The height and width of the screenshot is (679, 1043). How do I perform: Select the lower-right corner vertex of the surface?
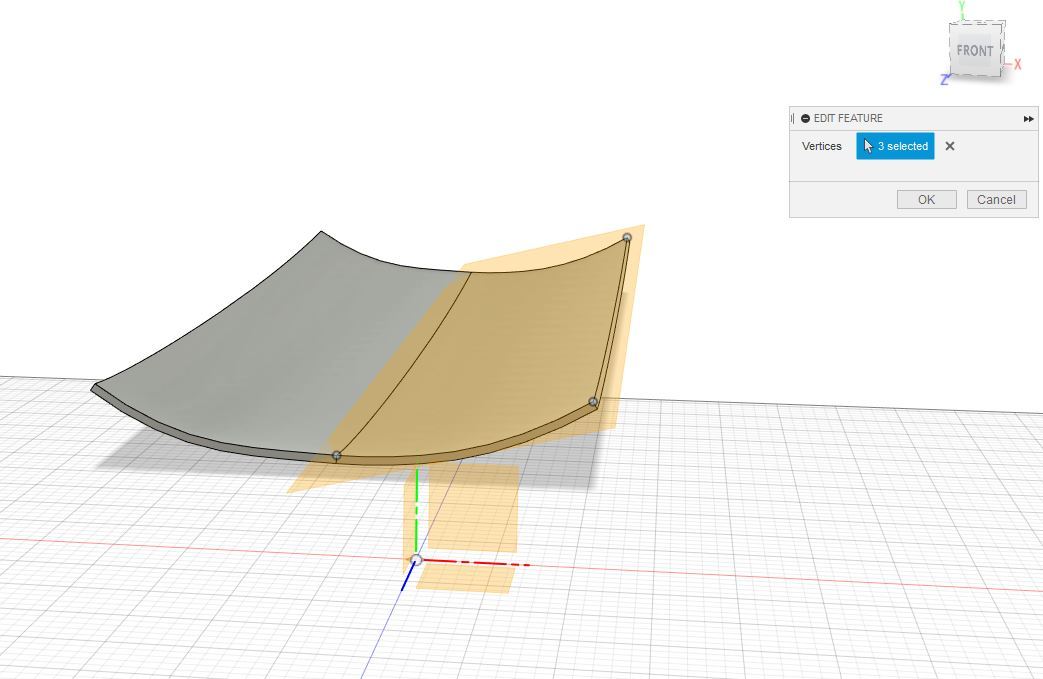pyautogui.click(x=593, y=402)
